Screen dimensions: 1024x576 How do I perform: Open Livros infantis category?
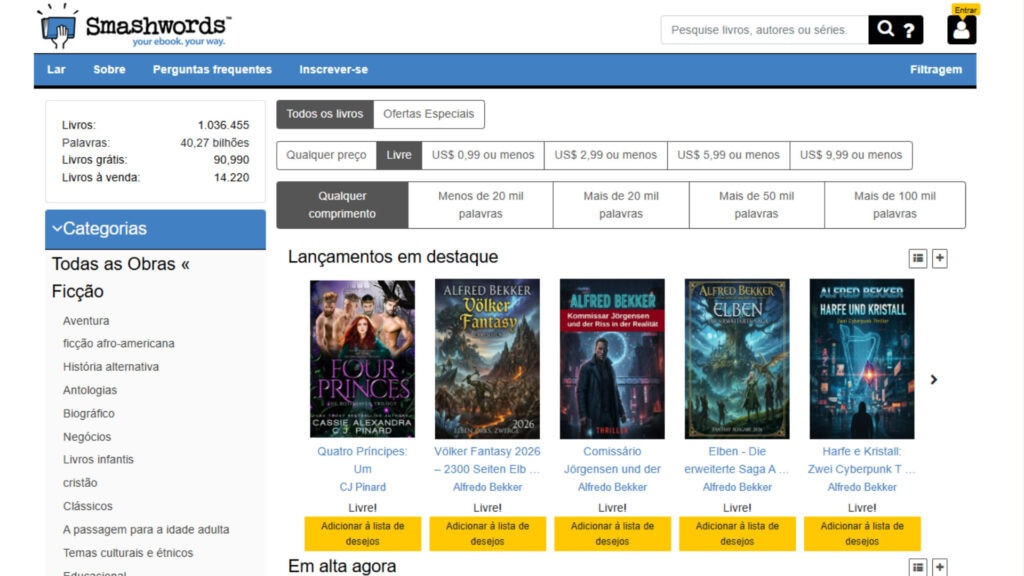pos(98,460)
